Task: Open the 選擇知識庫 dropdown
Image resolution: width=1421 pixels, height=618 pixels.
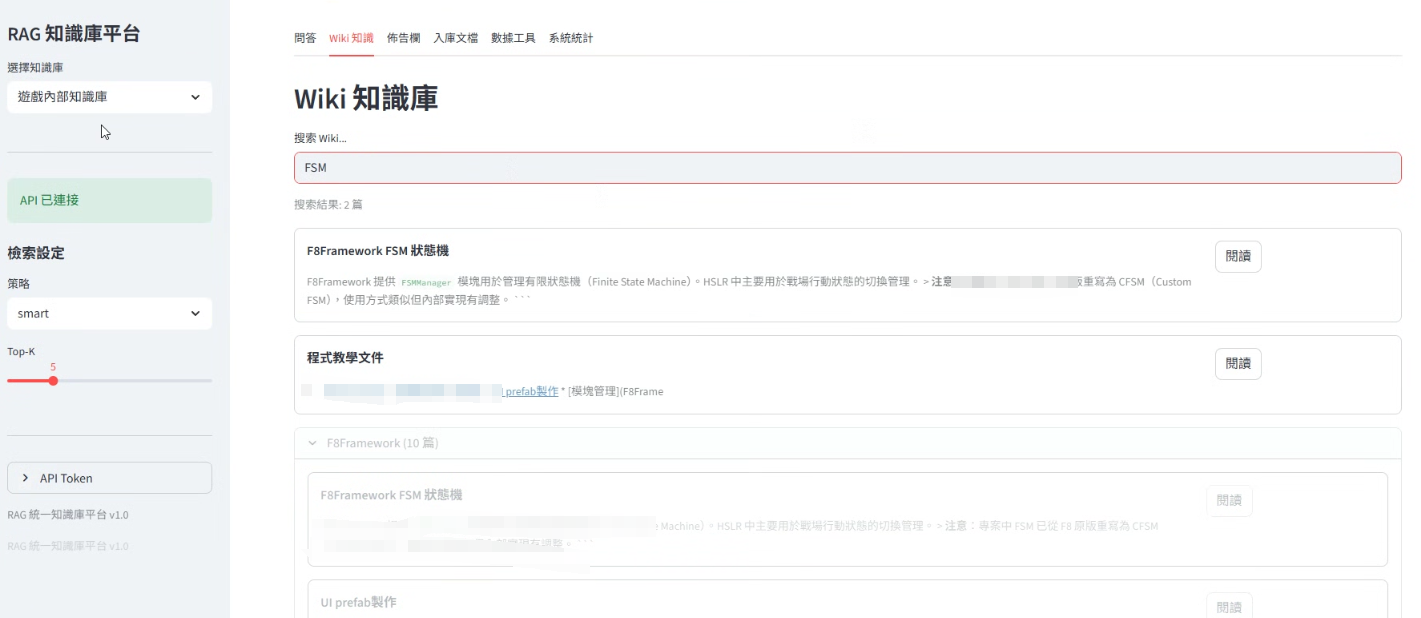Action: 109,97
